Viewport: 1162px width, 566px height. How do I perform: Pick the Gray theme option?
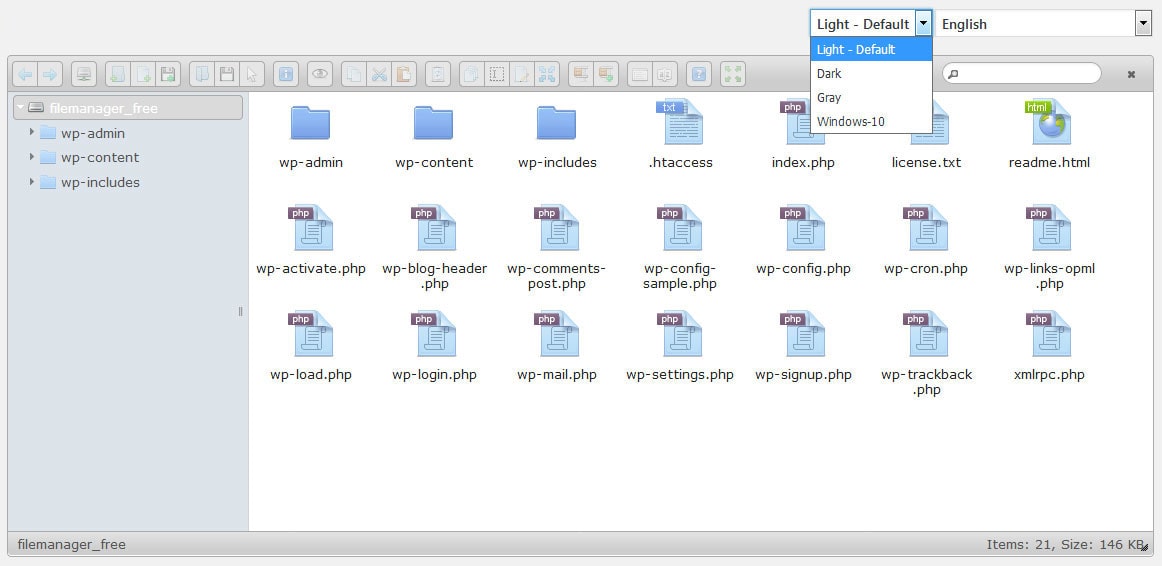[x=829, y=98]
